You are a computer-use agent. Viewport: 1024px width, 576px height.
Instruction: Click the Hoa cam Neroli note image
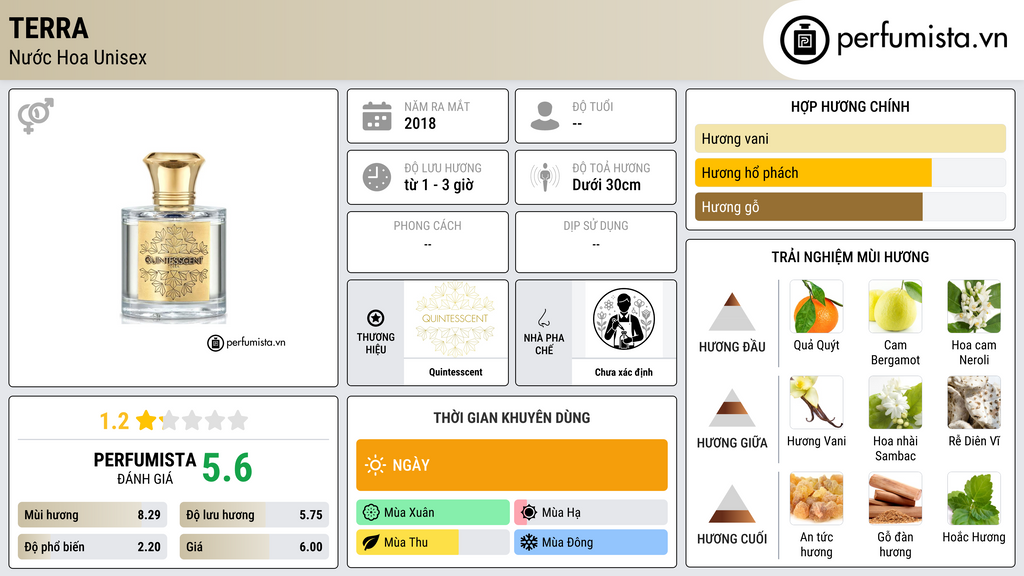[x=974, y=307]
